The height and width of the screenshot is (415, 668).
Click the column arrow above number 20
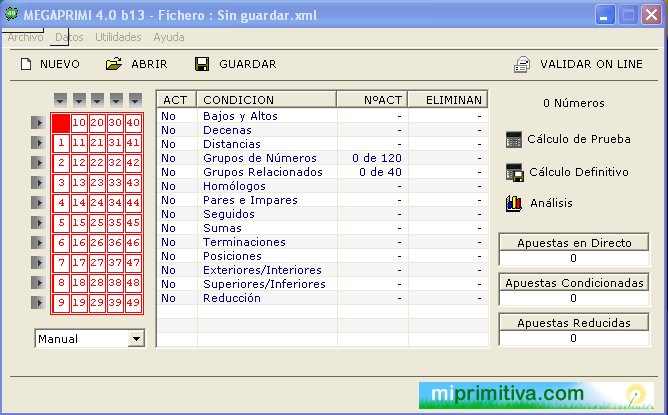[97, 100]
